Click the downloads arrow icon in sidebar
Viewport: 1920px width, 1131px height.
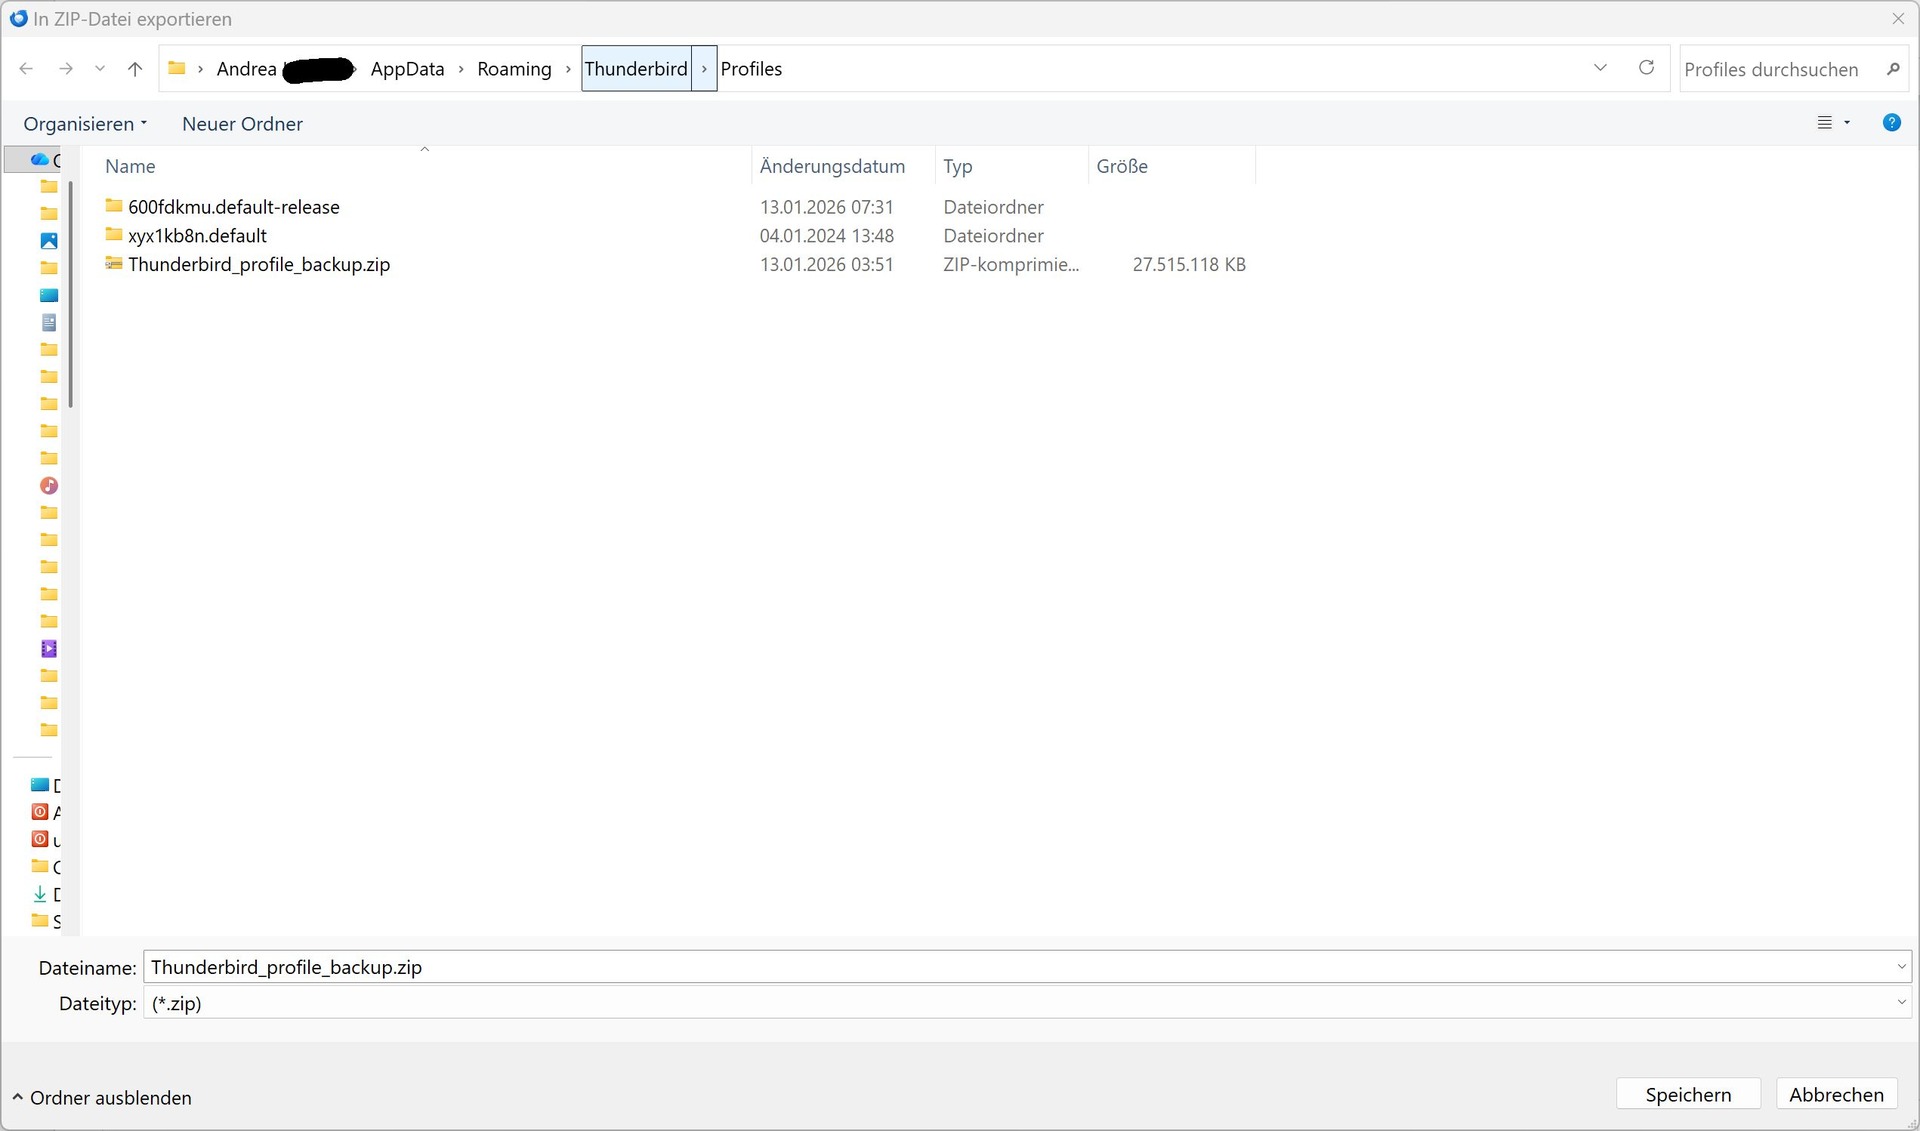40,894
